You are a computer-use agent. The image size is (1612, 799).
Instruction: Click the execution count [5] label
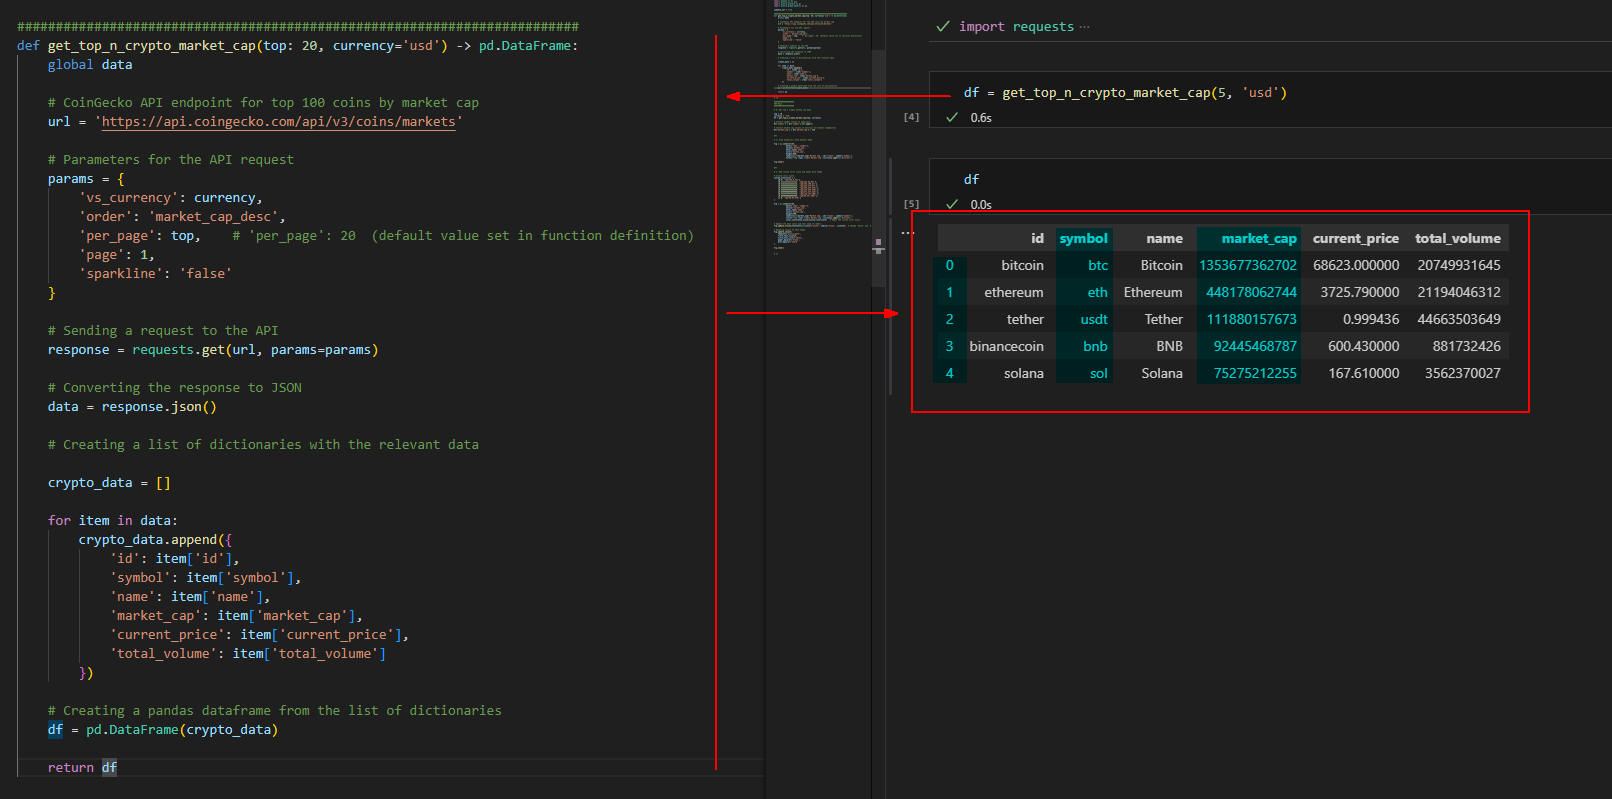pyautogui.click(x=911, y=204)
